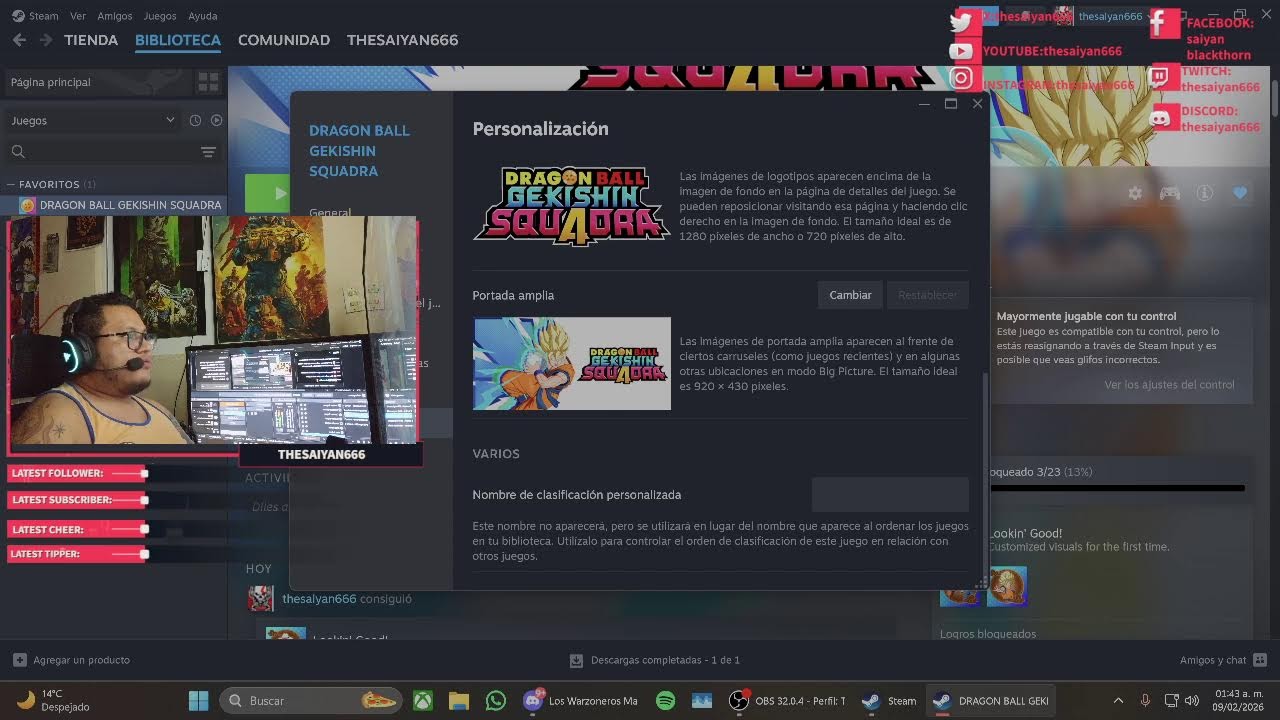Screen dimensions: 1280x720
Task: Open the Photos app taskbar icon
Action: (x=701, y=701)
